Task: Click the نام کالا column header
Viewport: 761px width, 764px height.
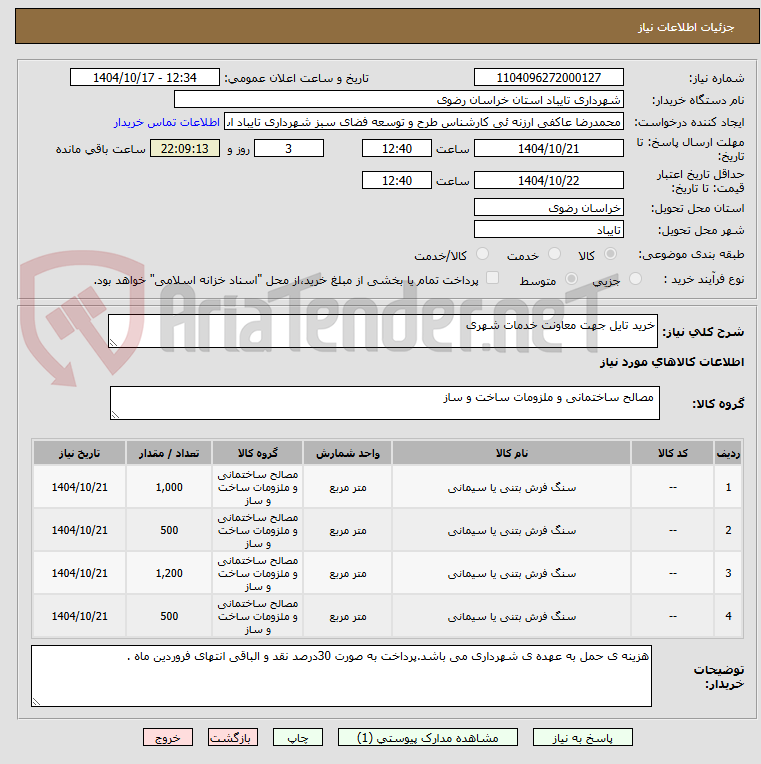Action: point(512,453)
